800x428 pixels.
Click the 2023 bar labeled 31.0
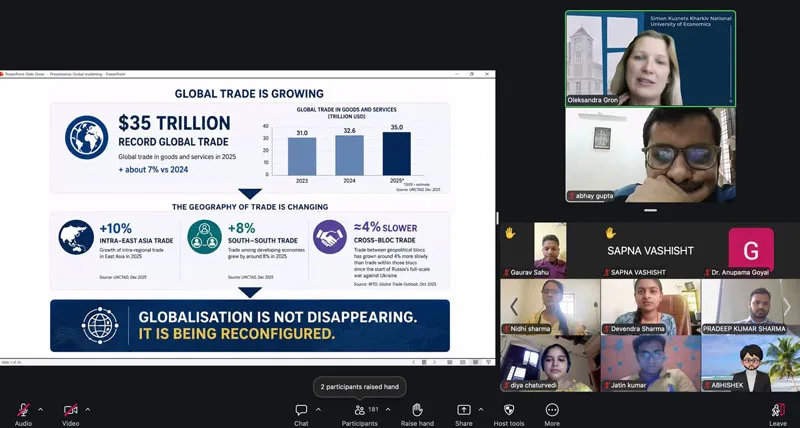(x=302, y=156)
